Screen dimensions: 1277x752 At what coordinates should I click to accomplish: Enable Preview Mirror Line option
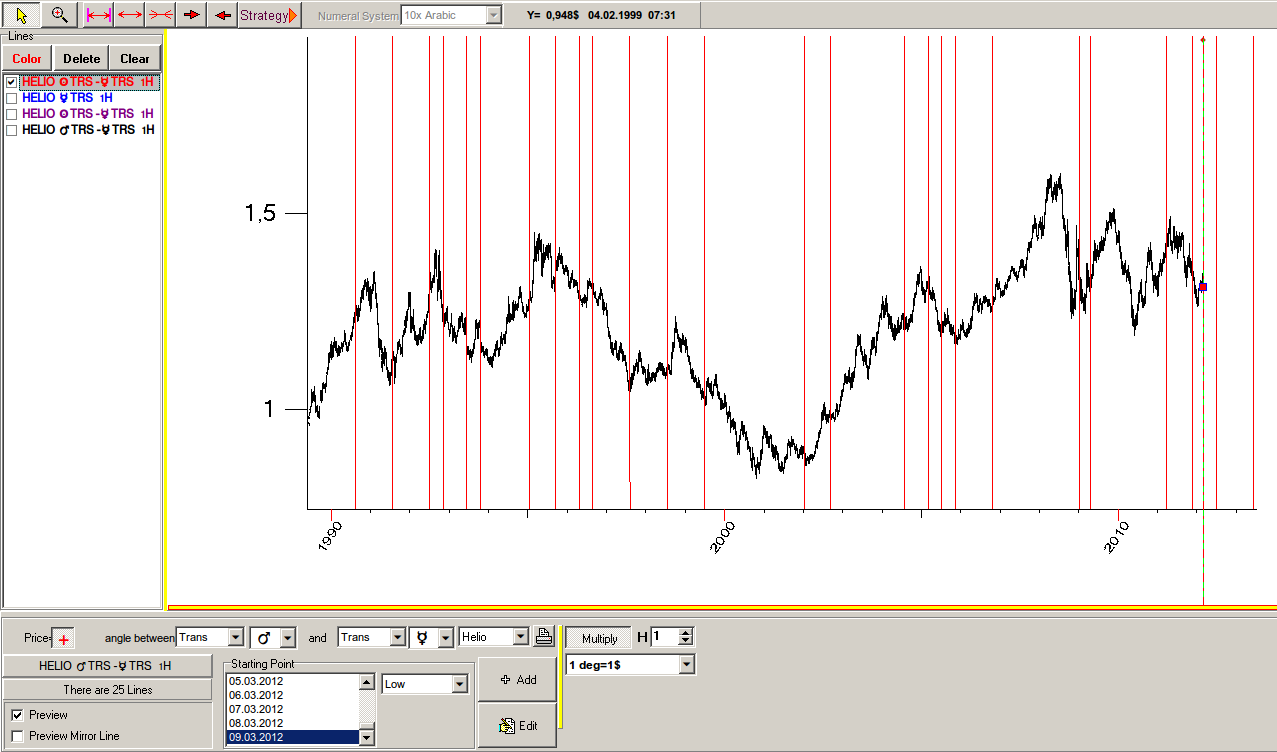tap(18, 736)
